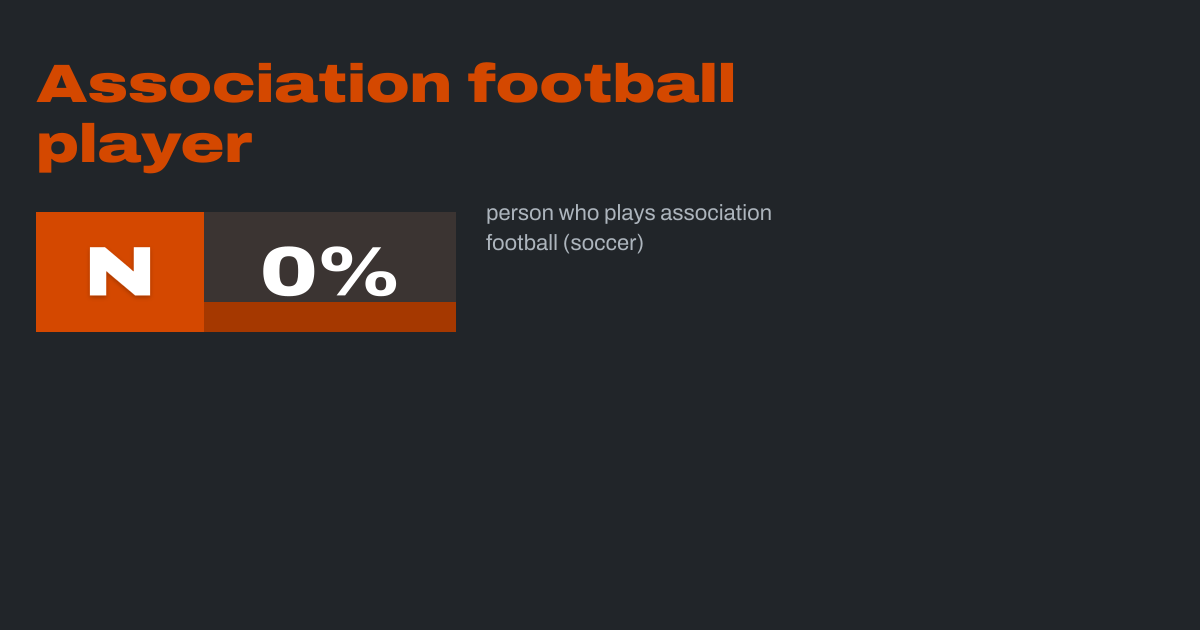Click the word "plays" in the description
1200x630 pixels.
click(x=629, y=214)
